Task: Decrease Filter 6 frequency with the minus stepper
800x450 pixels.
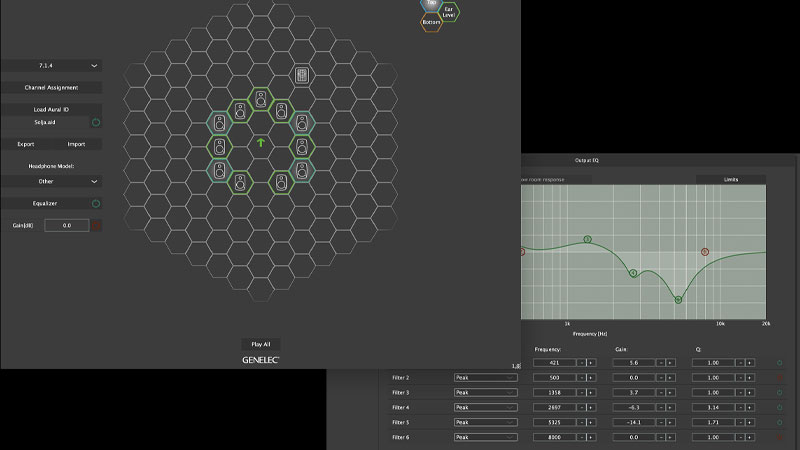Action: (582, 437)
